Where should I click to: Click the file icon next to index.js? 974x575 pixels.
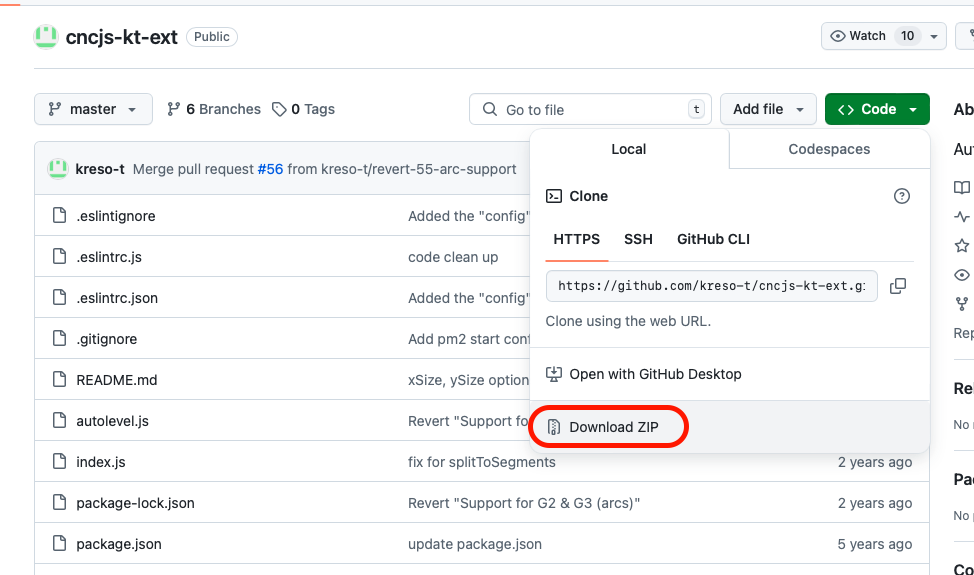pos(59,461)
